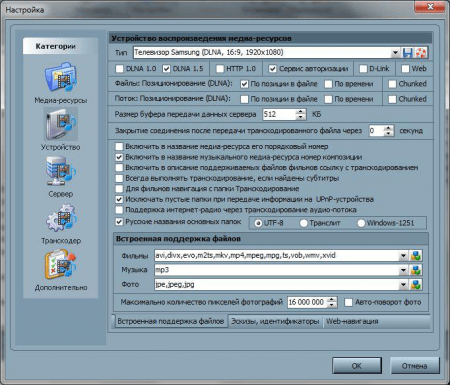Switch to Web-навигация tab

coord(352,321)
